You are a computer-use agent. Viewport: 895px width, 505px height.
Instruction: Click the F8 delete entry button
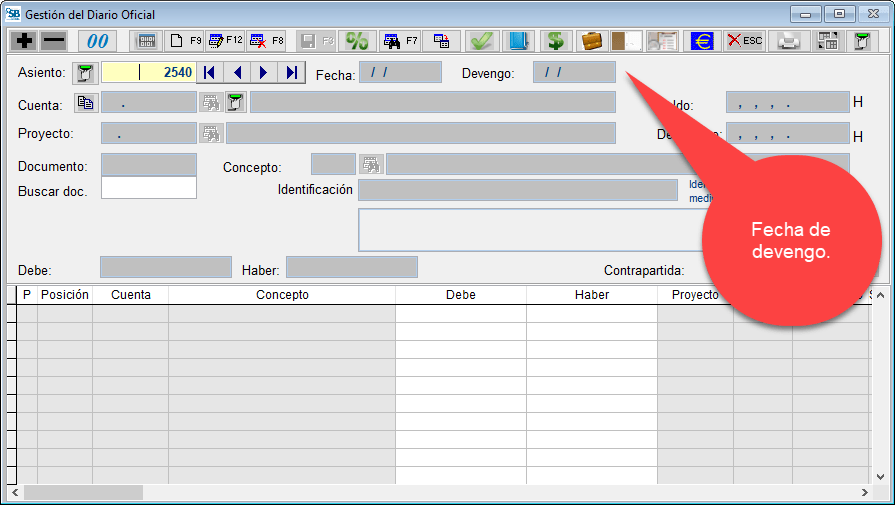tap(267, 41)
